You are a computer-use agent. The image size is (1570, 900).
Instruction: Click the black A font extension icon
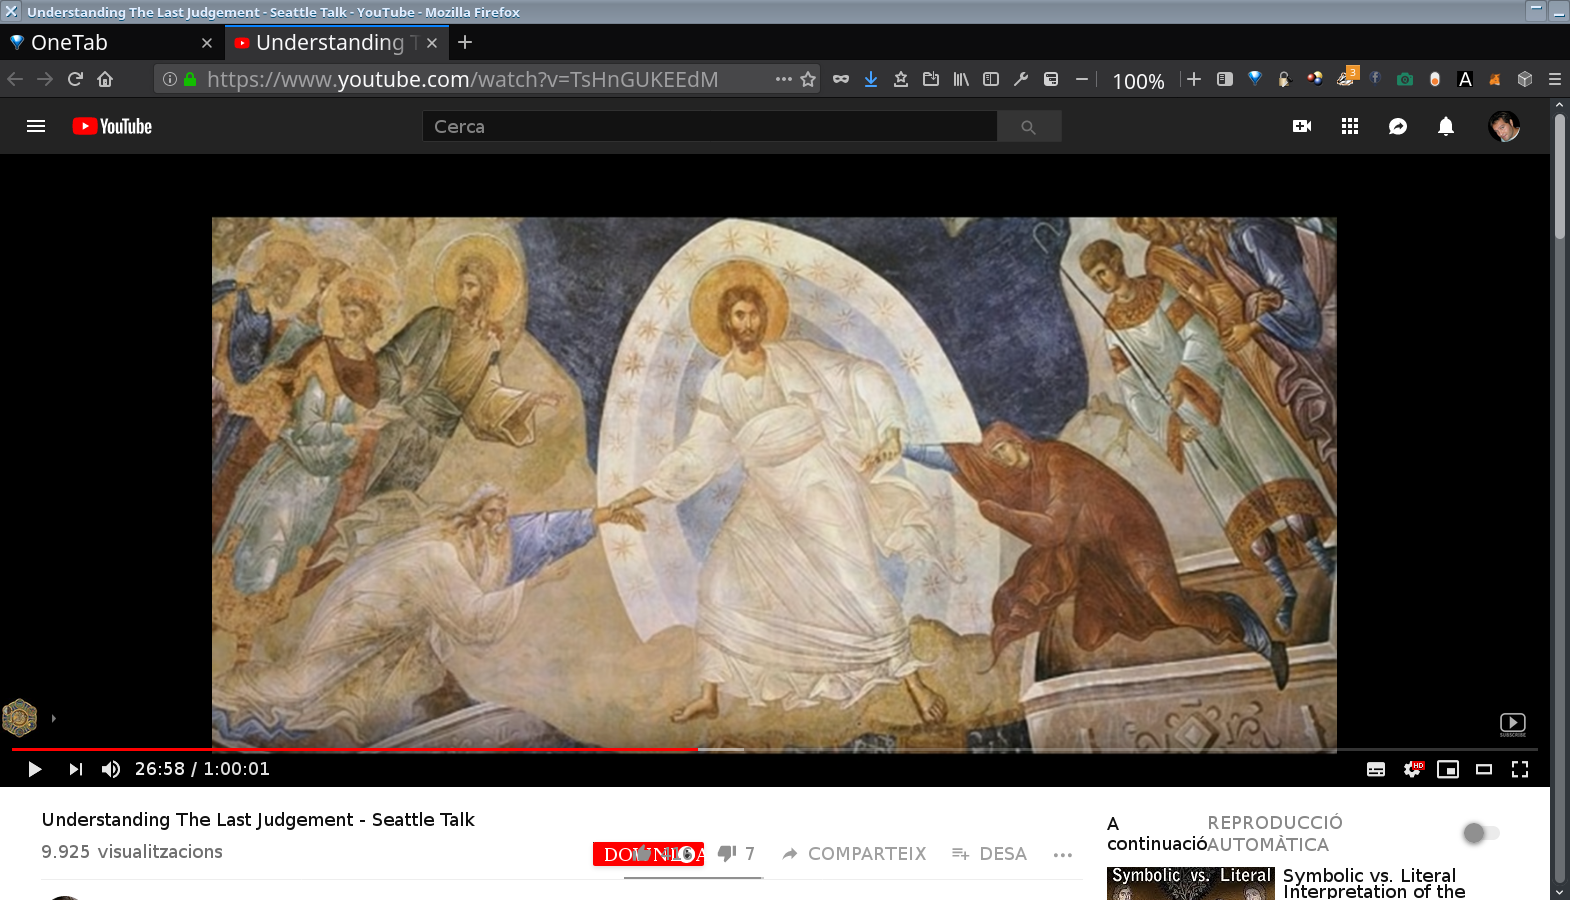[1465, 79]
